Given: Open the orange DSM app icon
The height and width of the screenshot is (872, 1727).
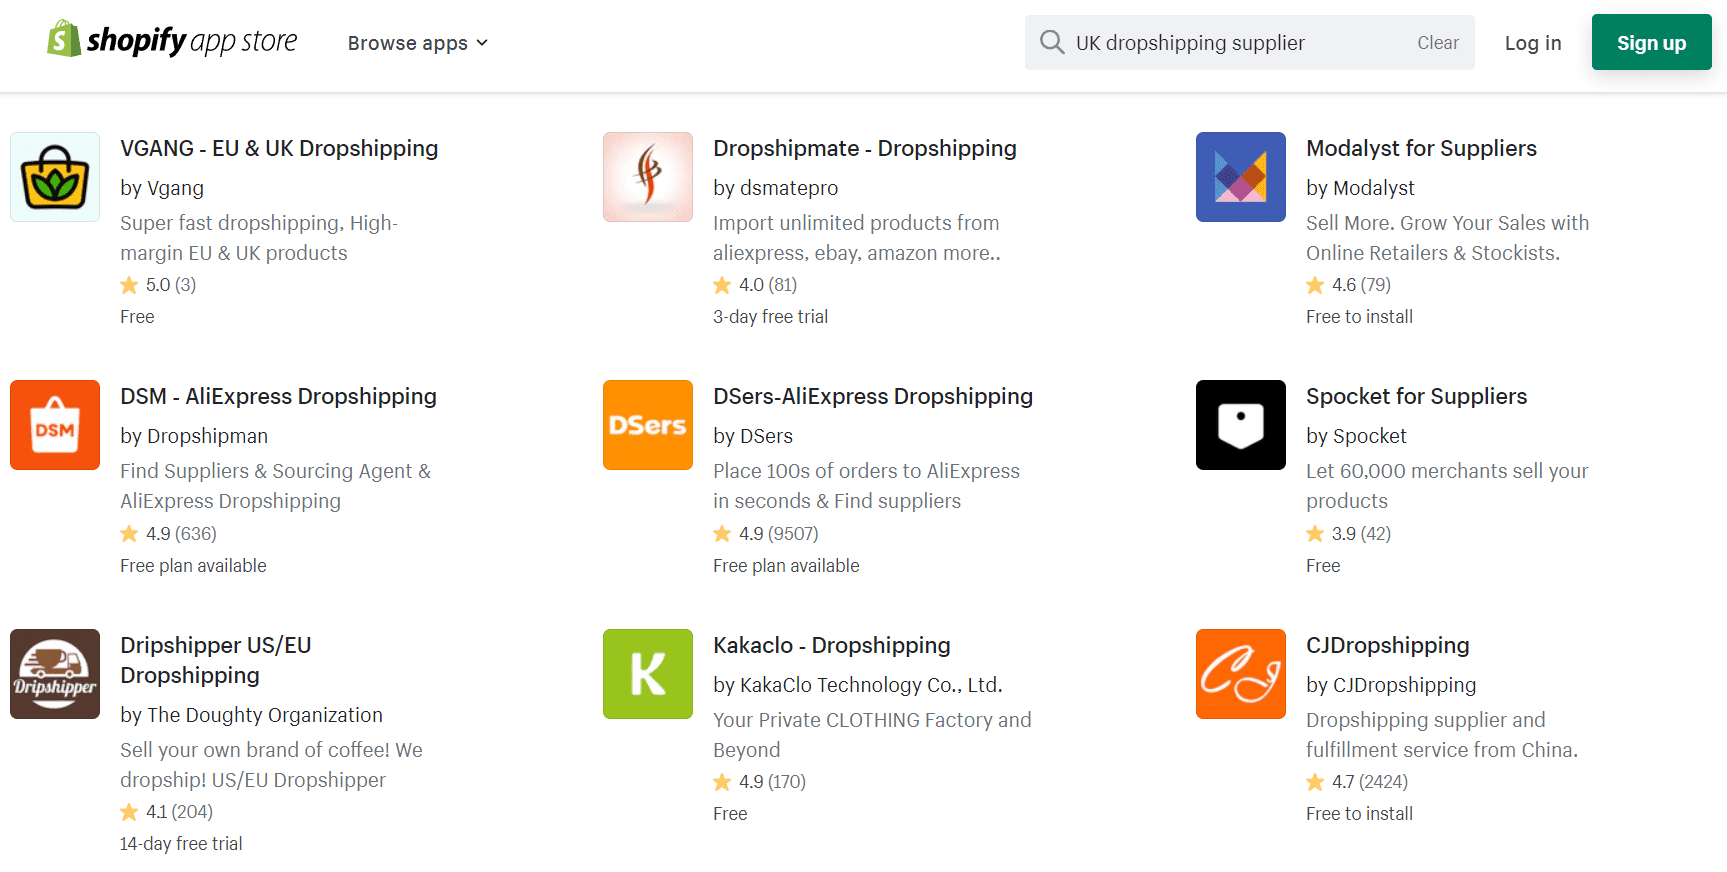Looking at the screenshot, I should tap(55, 425).
